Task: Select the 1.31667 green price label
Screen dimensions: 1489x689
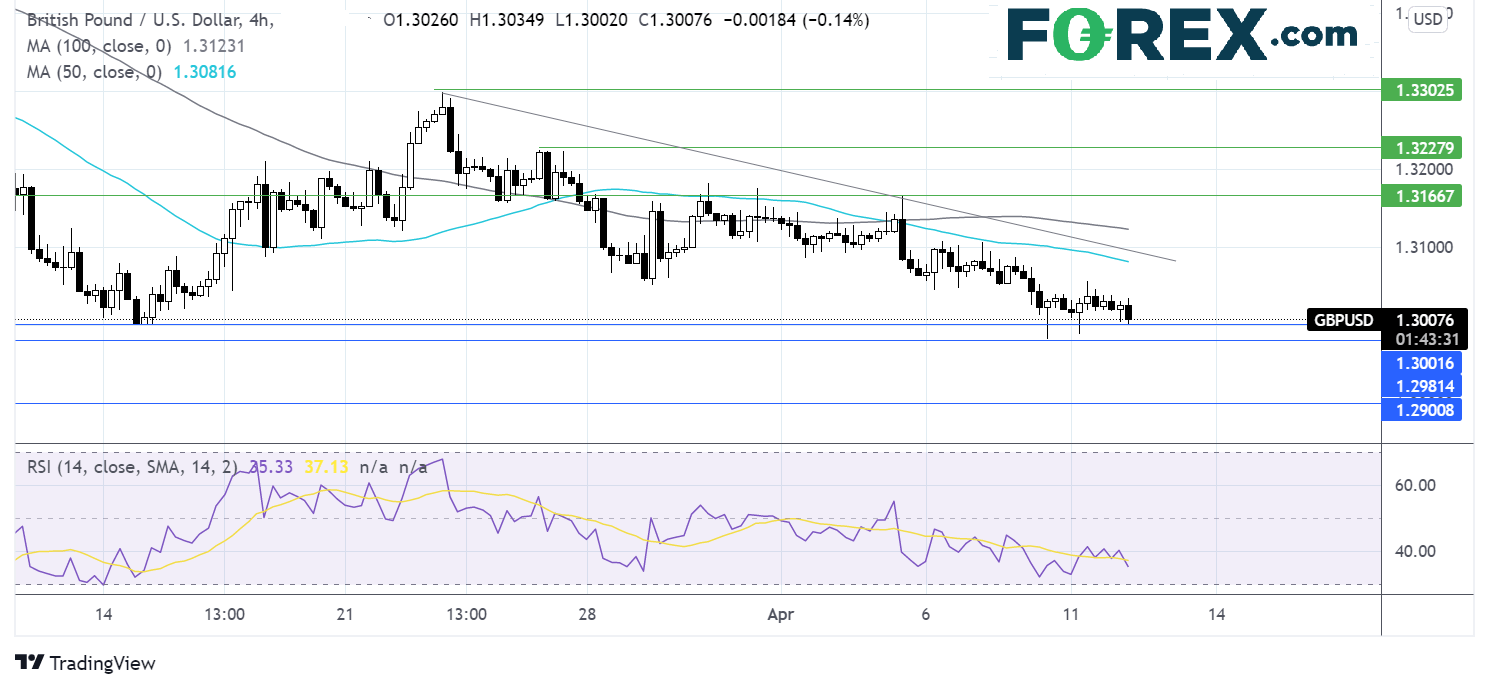Action: [1420, 196]
